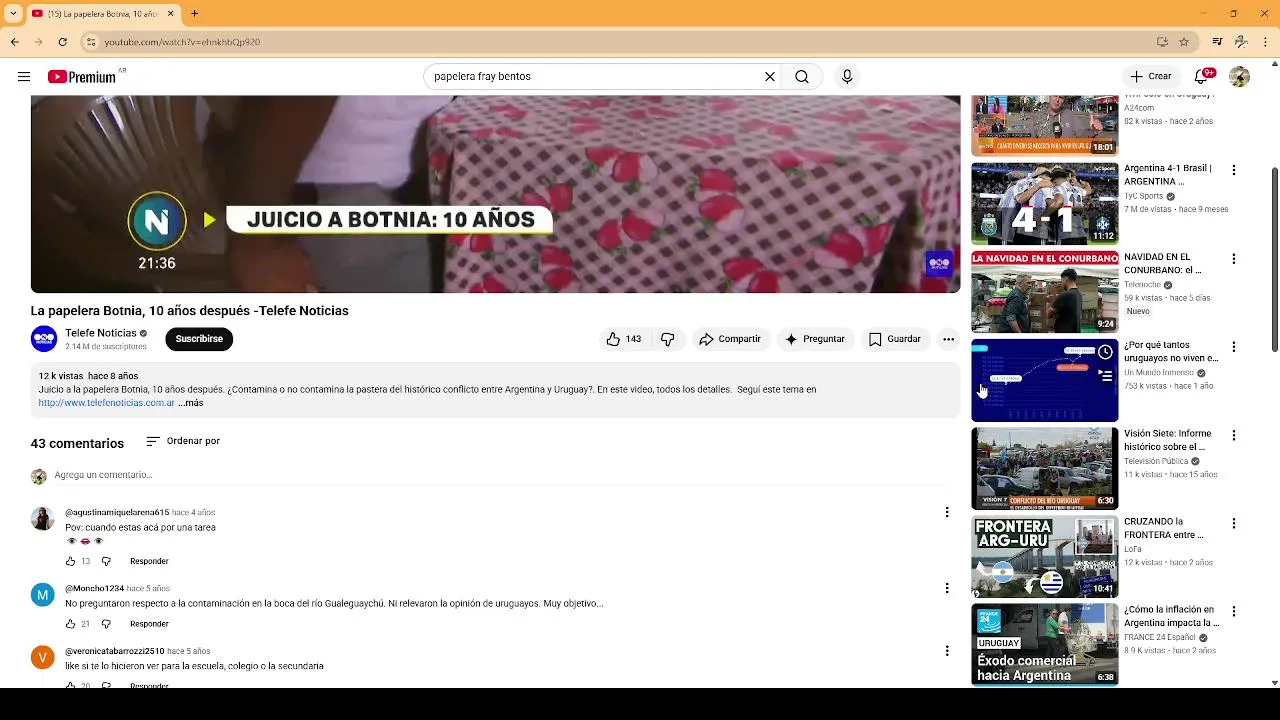Viewport: 1280px width, 720px height.
Task: Run search with magnifier button
Action: click(x=802, y=77)
